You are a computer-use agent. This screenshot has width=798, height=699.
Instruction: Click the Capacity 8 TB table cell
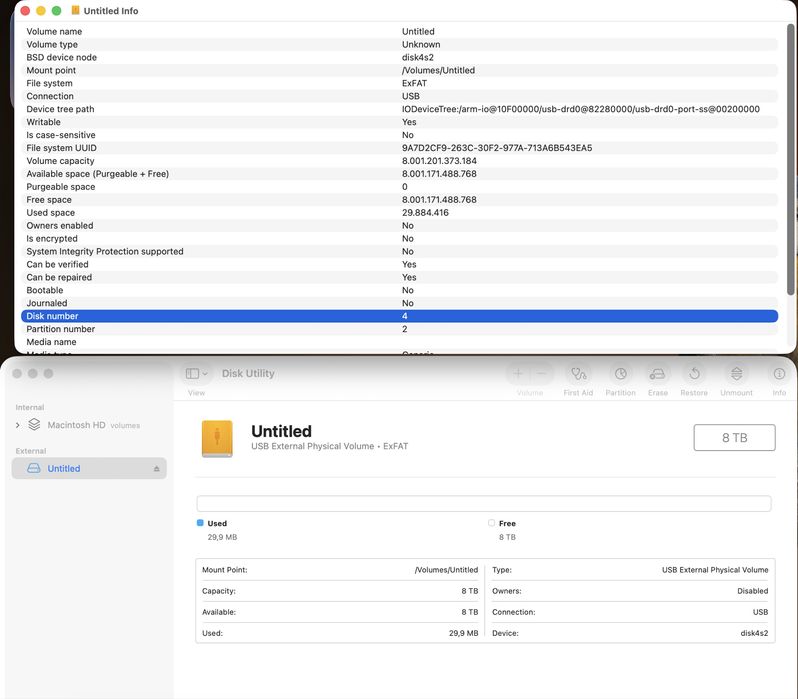pos(340,591)
